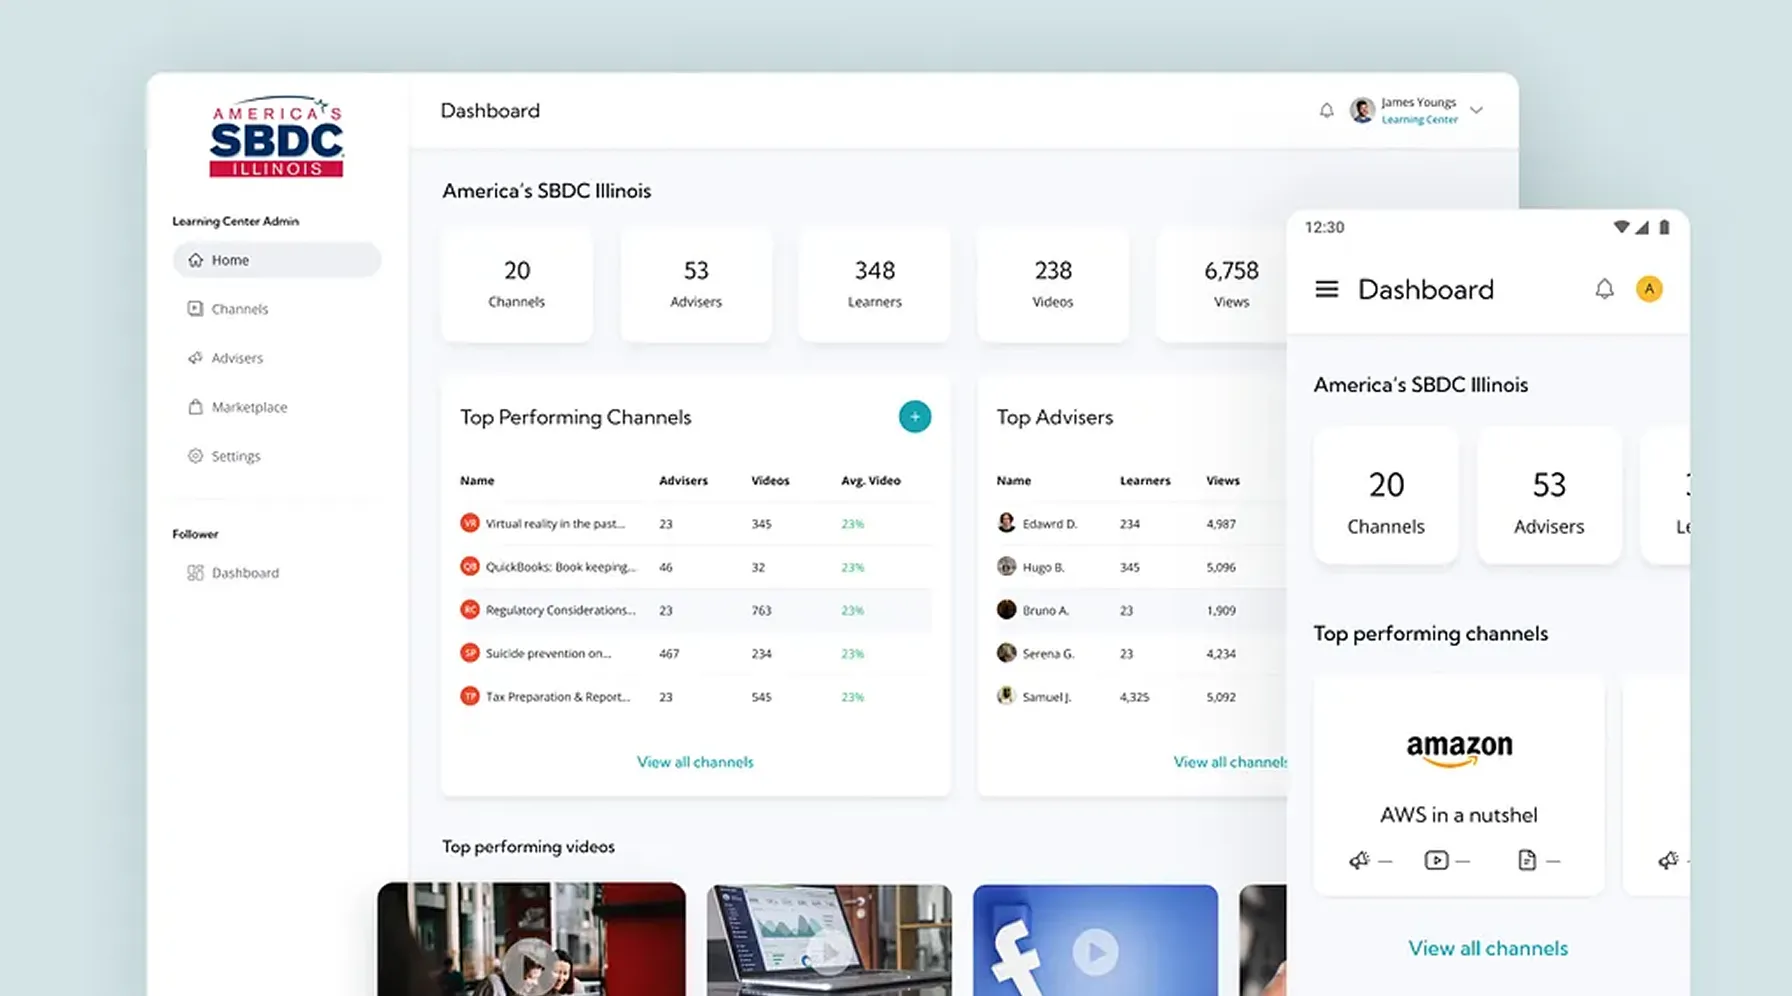Click View all channels under Top Advisers
Screen dimensions: 1792x996
click(1230, 762)
